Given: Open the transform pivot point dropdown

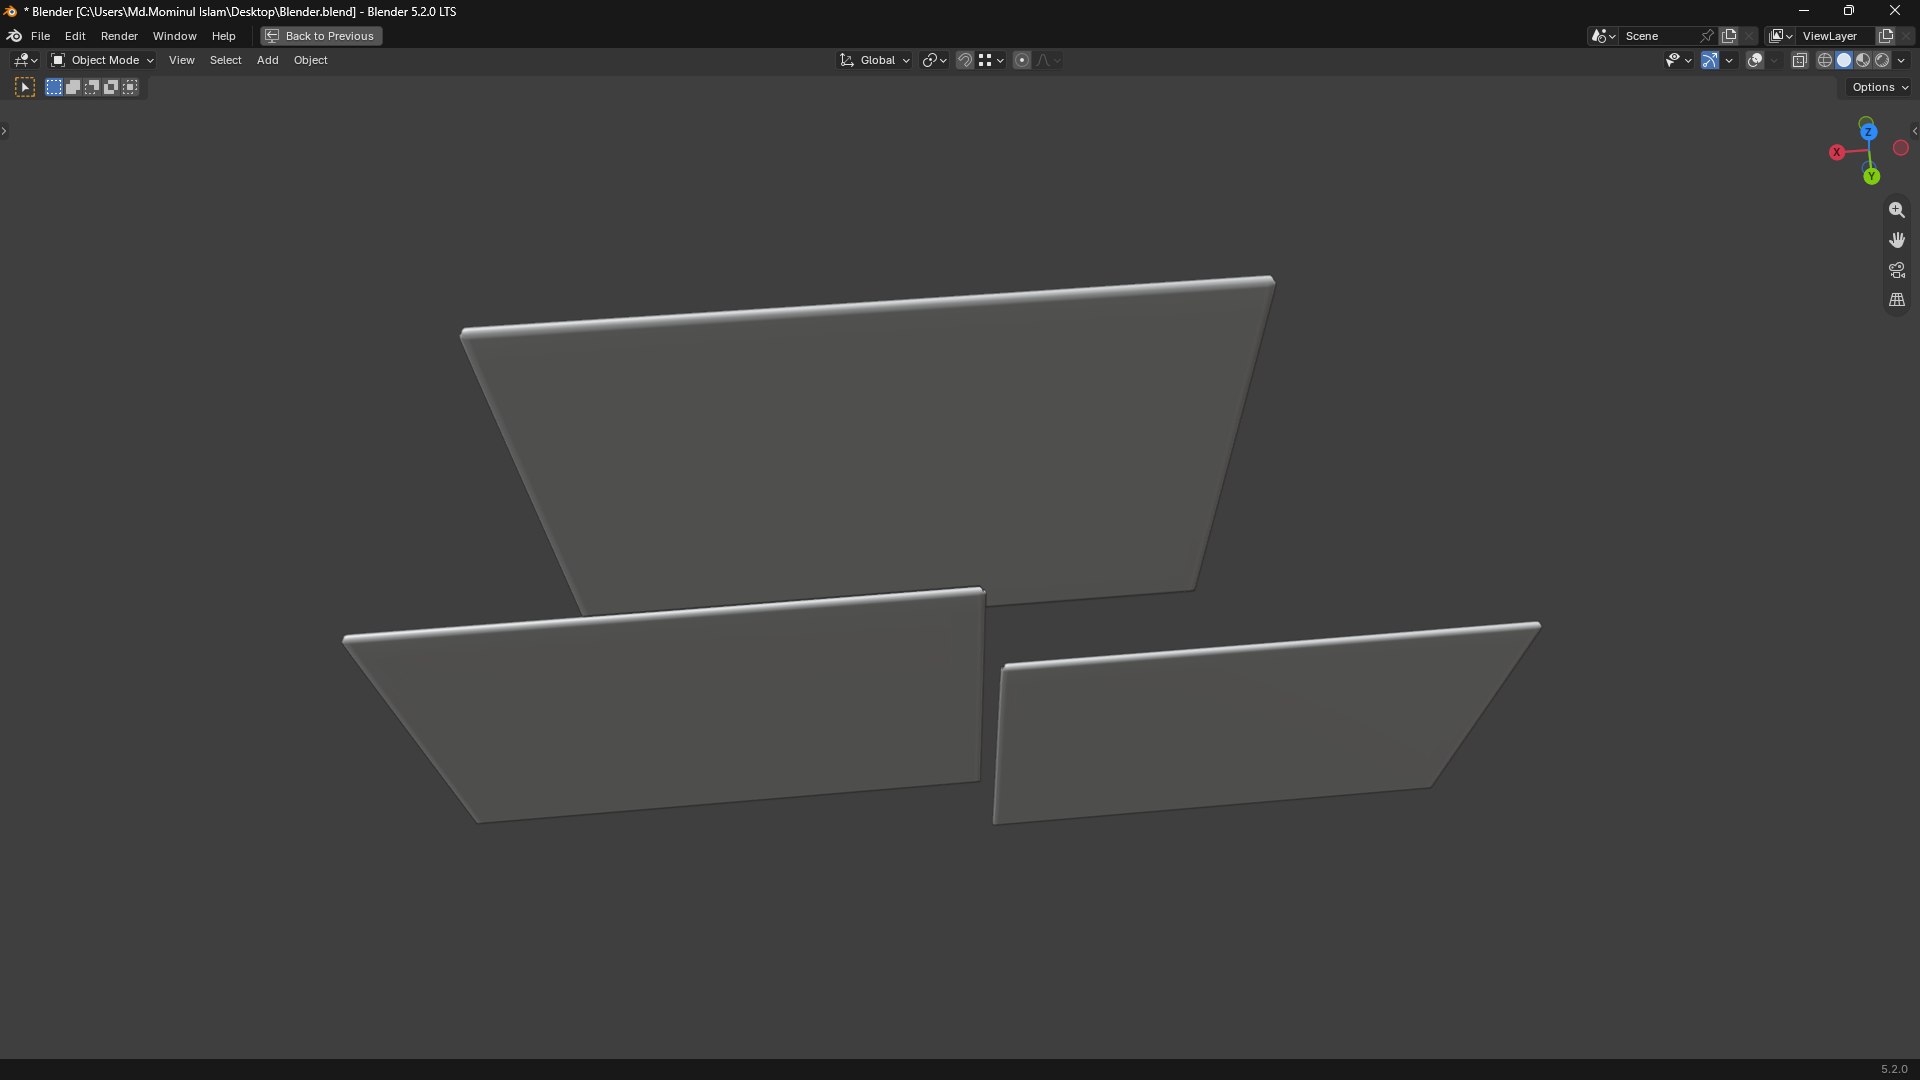Looking at the screenshot, I should [x=934, y=60].
